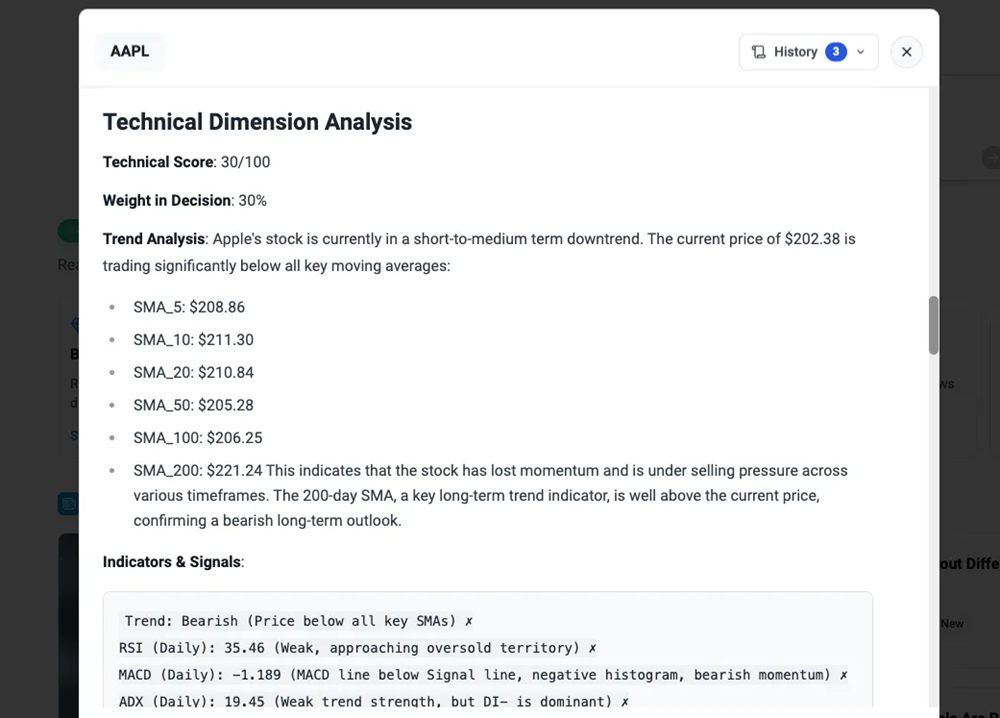The height and width of the screenshot is (718, 1000).
Task: Click the ✗ mark after Trend: Bearish
Action: pos(469,621)
